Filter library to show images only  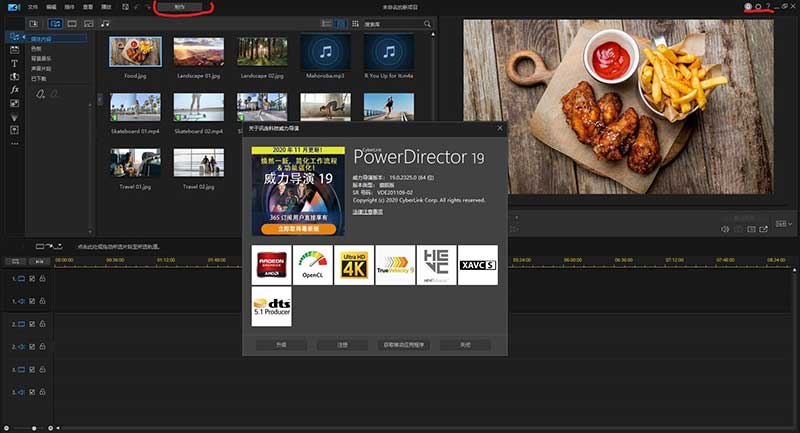pos(89,23)
